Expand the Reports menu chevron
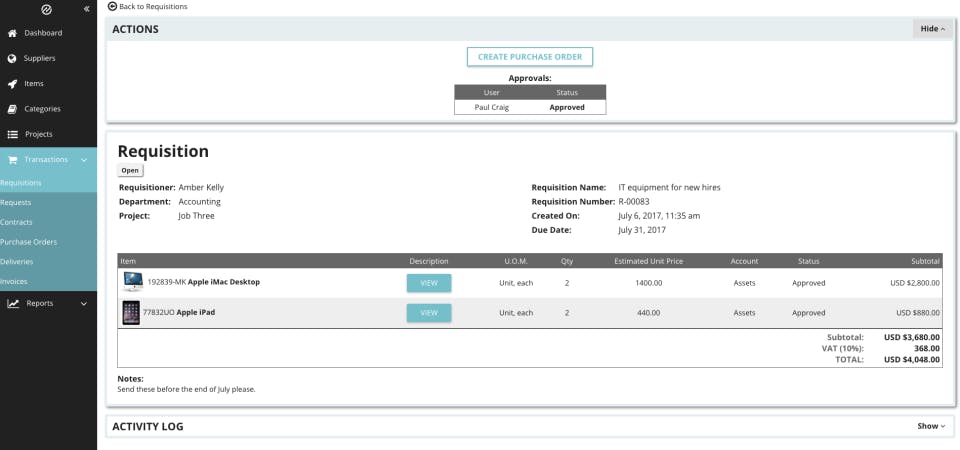The width and height of the screenshot is (960, 450). point(84,304)
